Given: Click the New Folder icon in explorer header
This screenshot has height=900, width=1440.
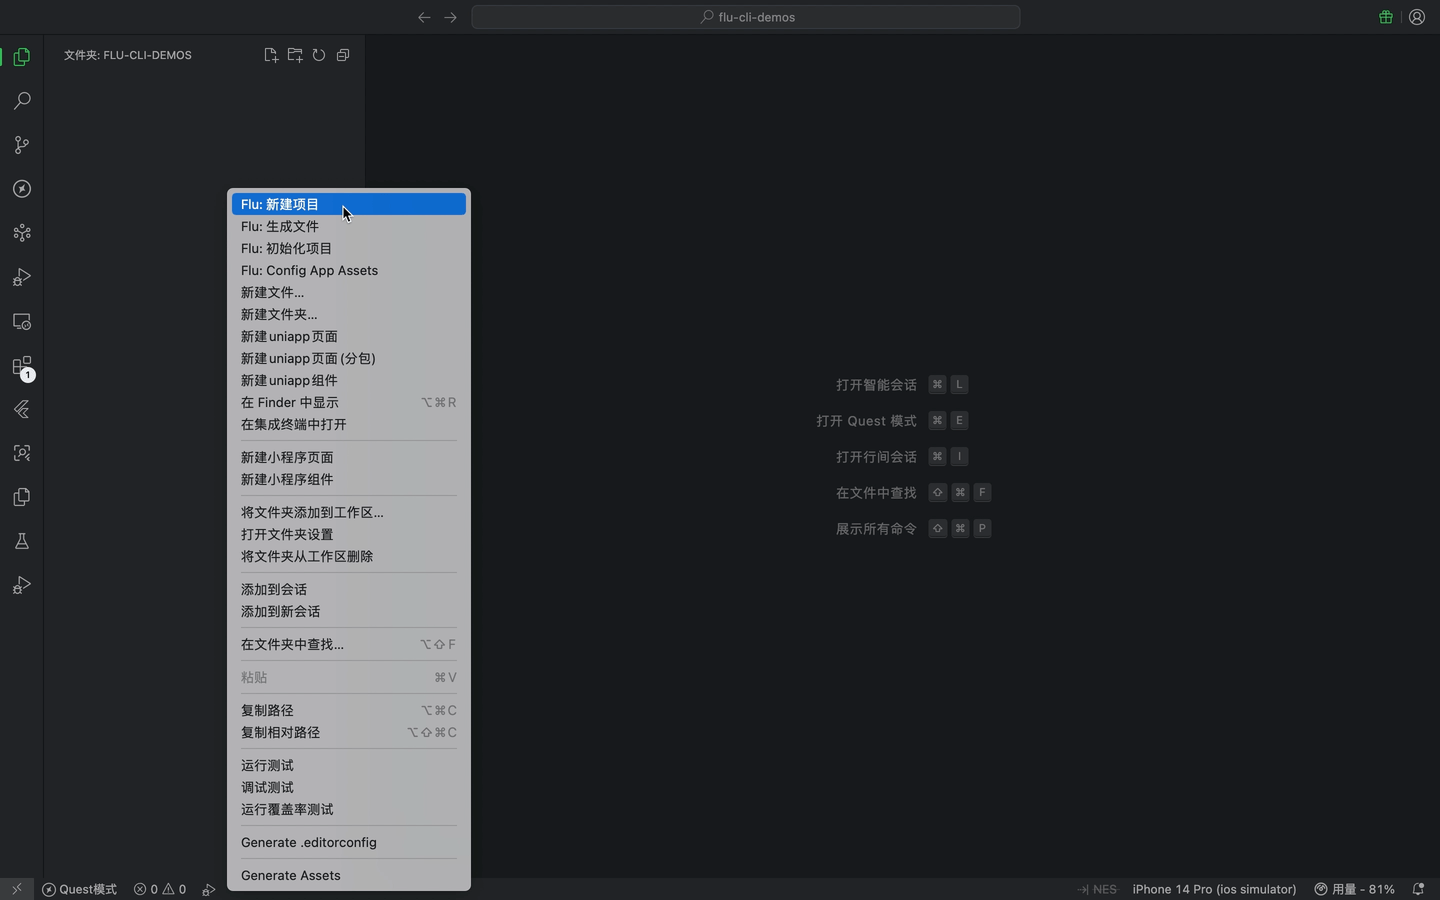Looking at the screenshot, I should pyautogui.click(x=295, y=55).
